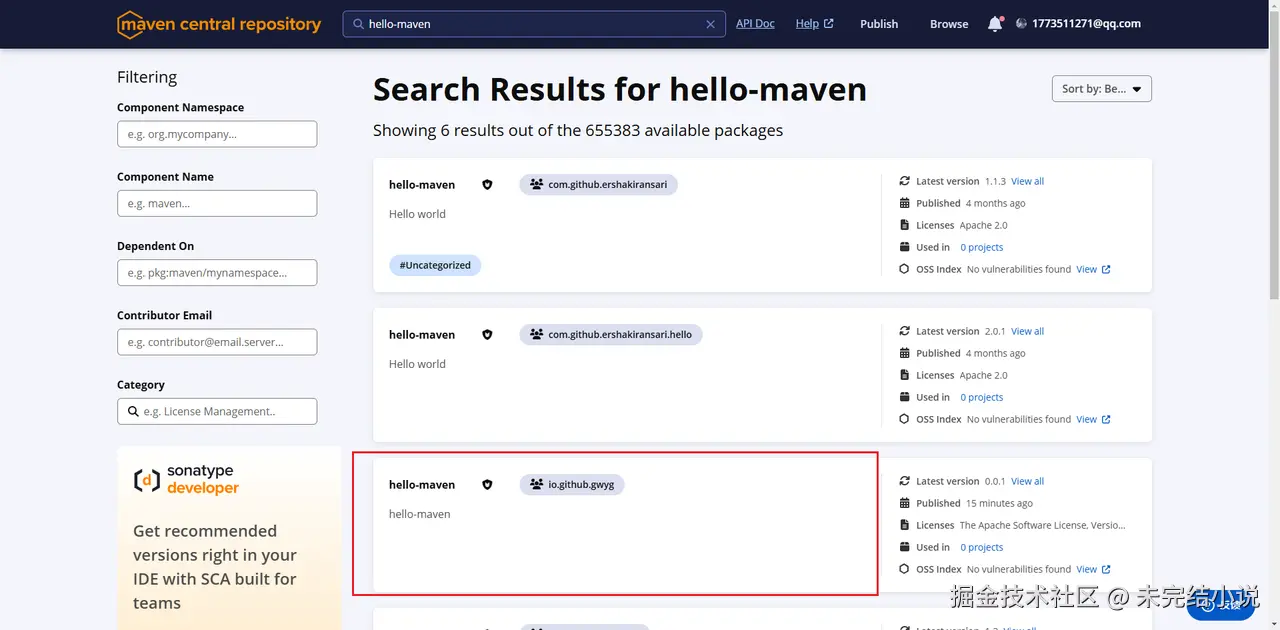
Task: Click the shield icon on com.github.ershakiransari.hello card
Action: point(487,335)
